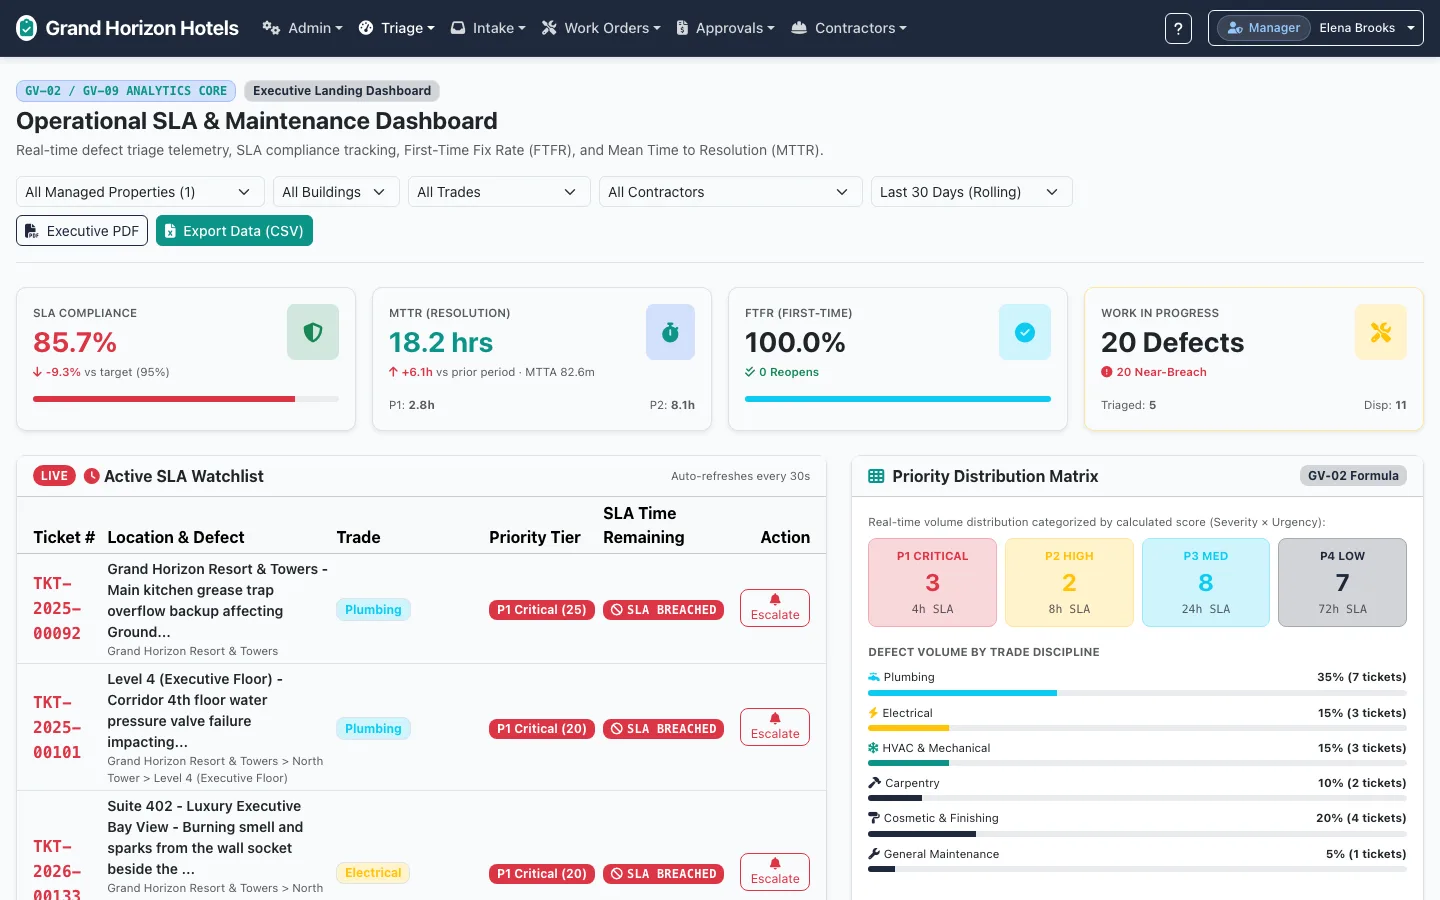The width and height of the screenshot is (1440, 900).
Task: Click the Plumbing faucet icon in trade list
Action: click(x=874, y=677)
